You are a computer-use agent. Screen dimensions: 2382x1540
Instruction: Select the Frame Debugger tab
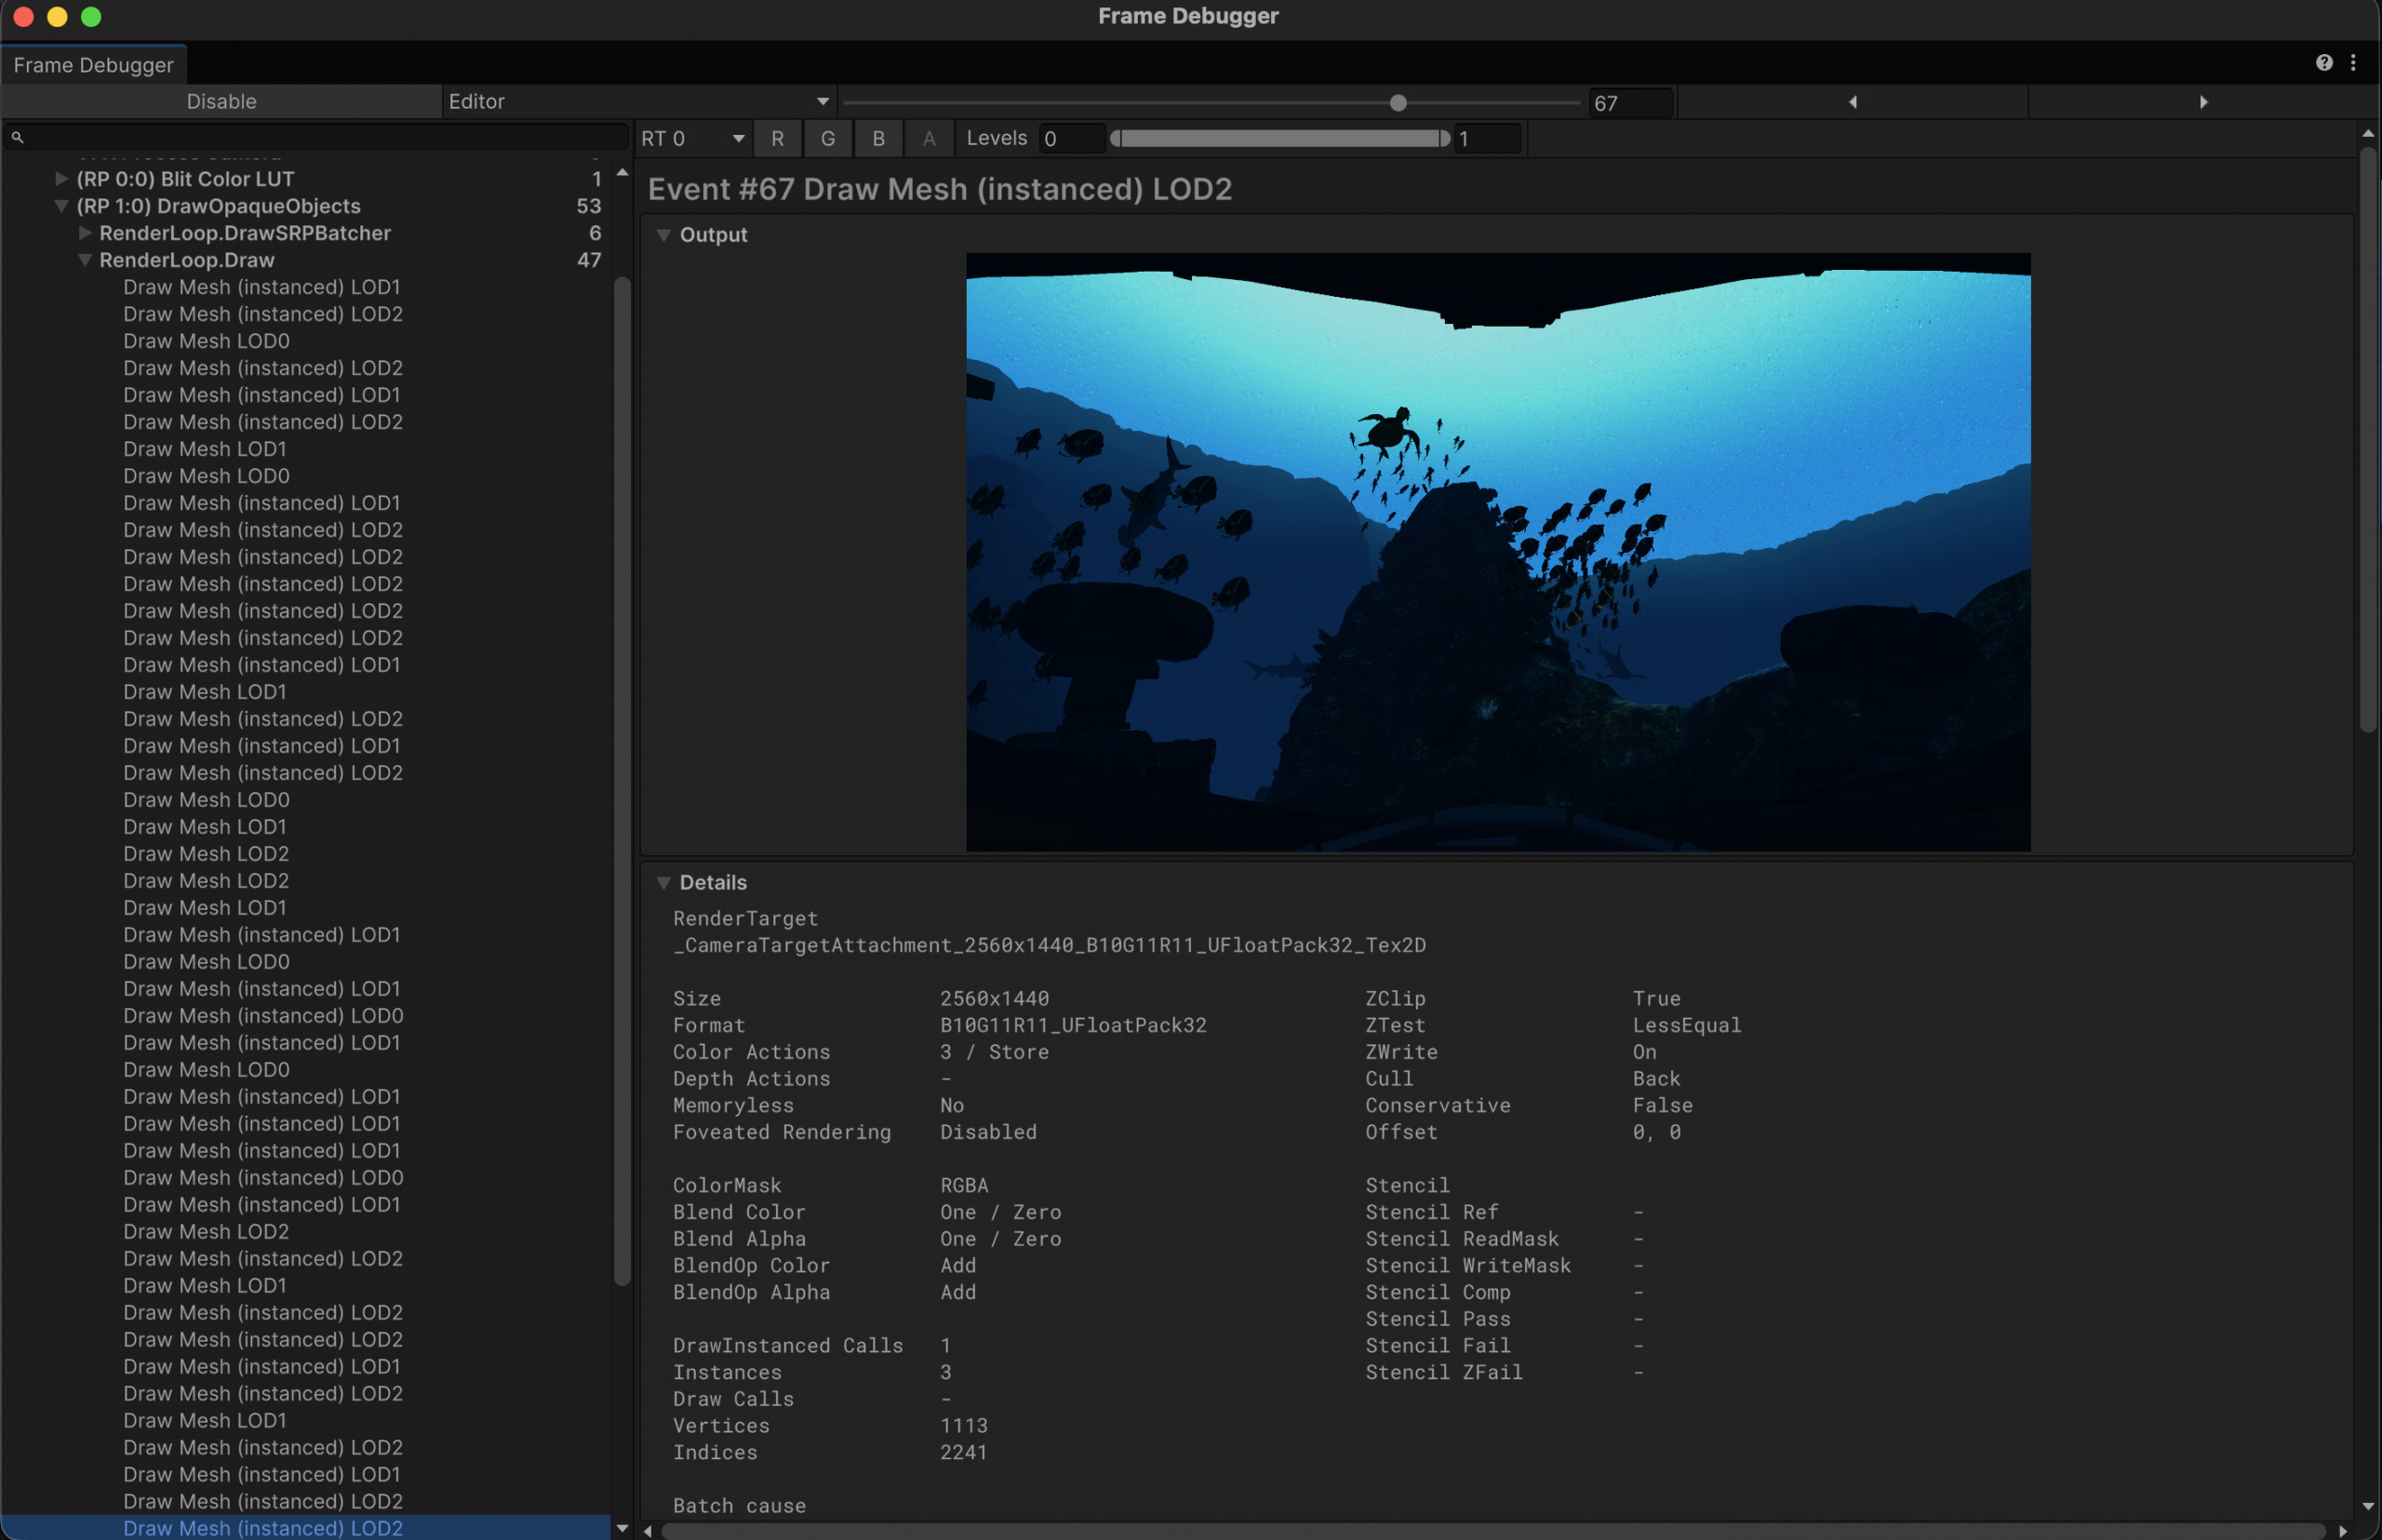tap(93, 65)
